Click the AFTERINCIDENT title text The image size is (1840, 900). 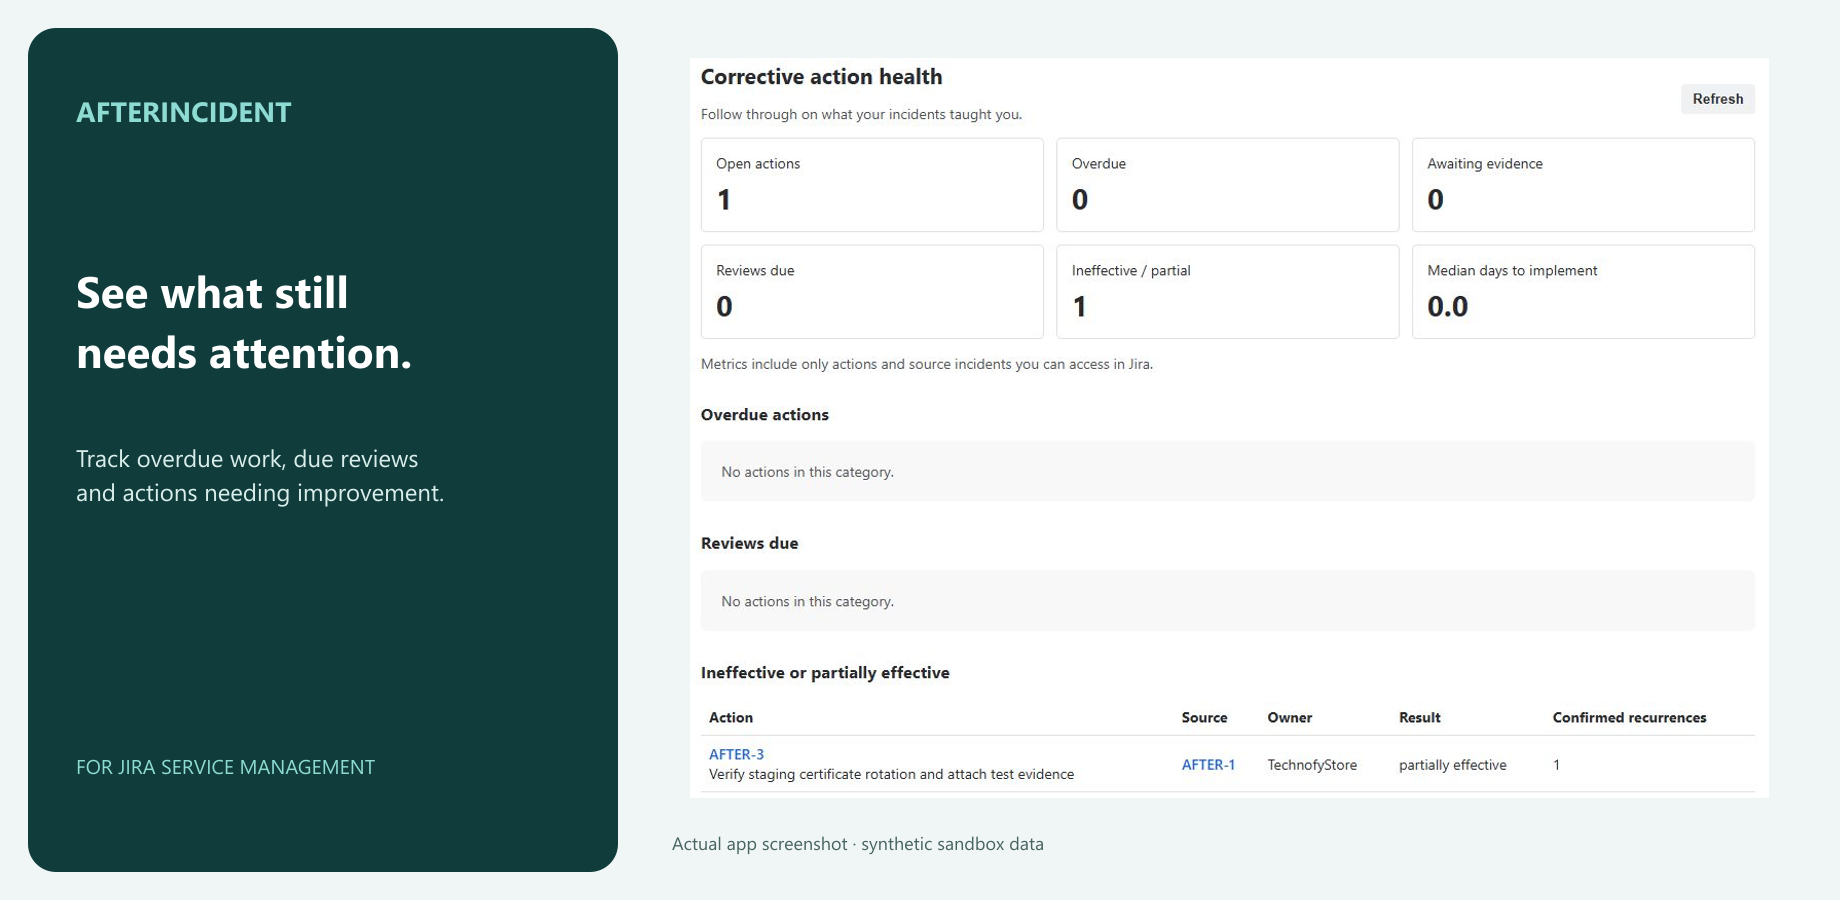pos(184,112)
